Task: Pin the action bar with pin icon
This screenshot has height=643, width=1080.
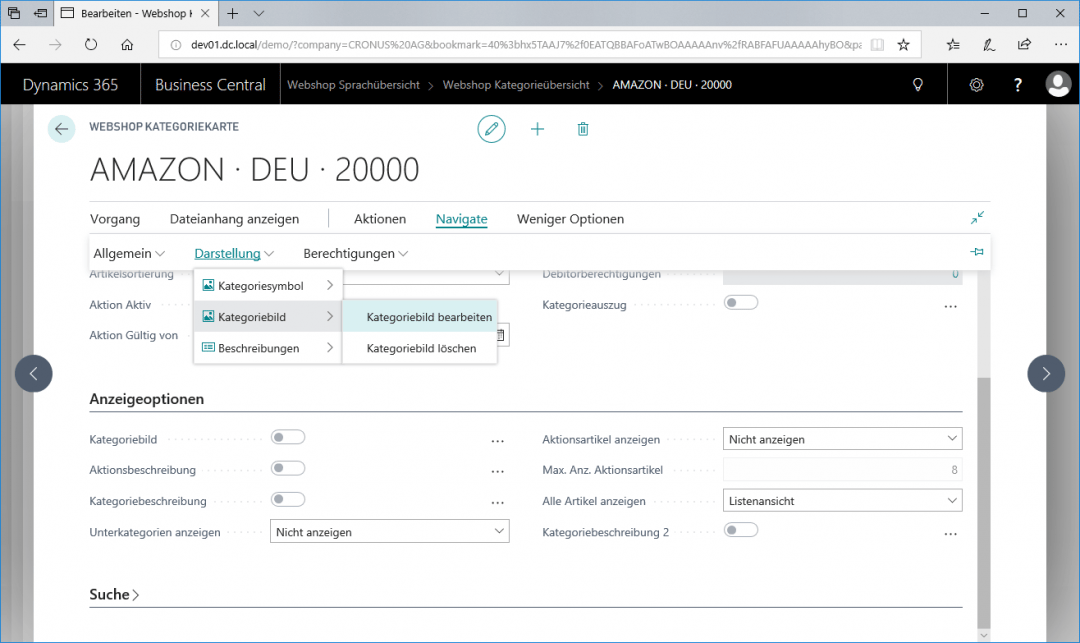Action: click(x=977, y=252)
